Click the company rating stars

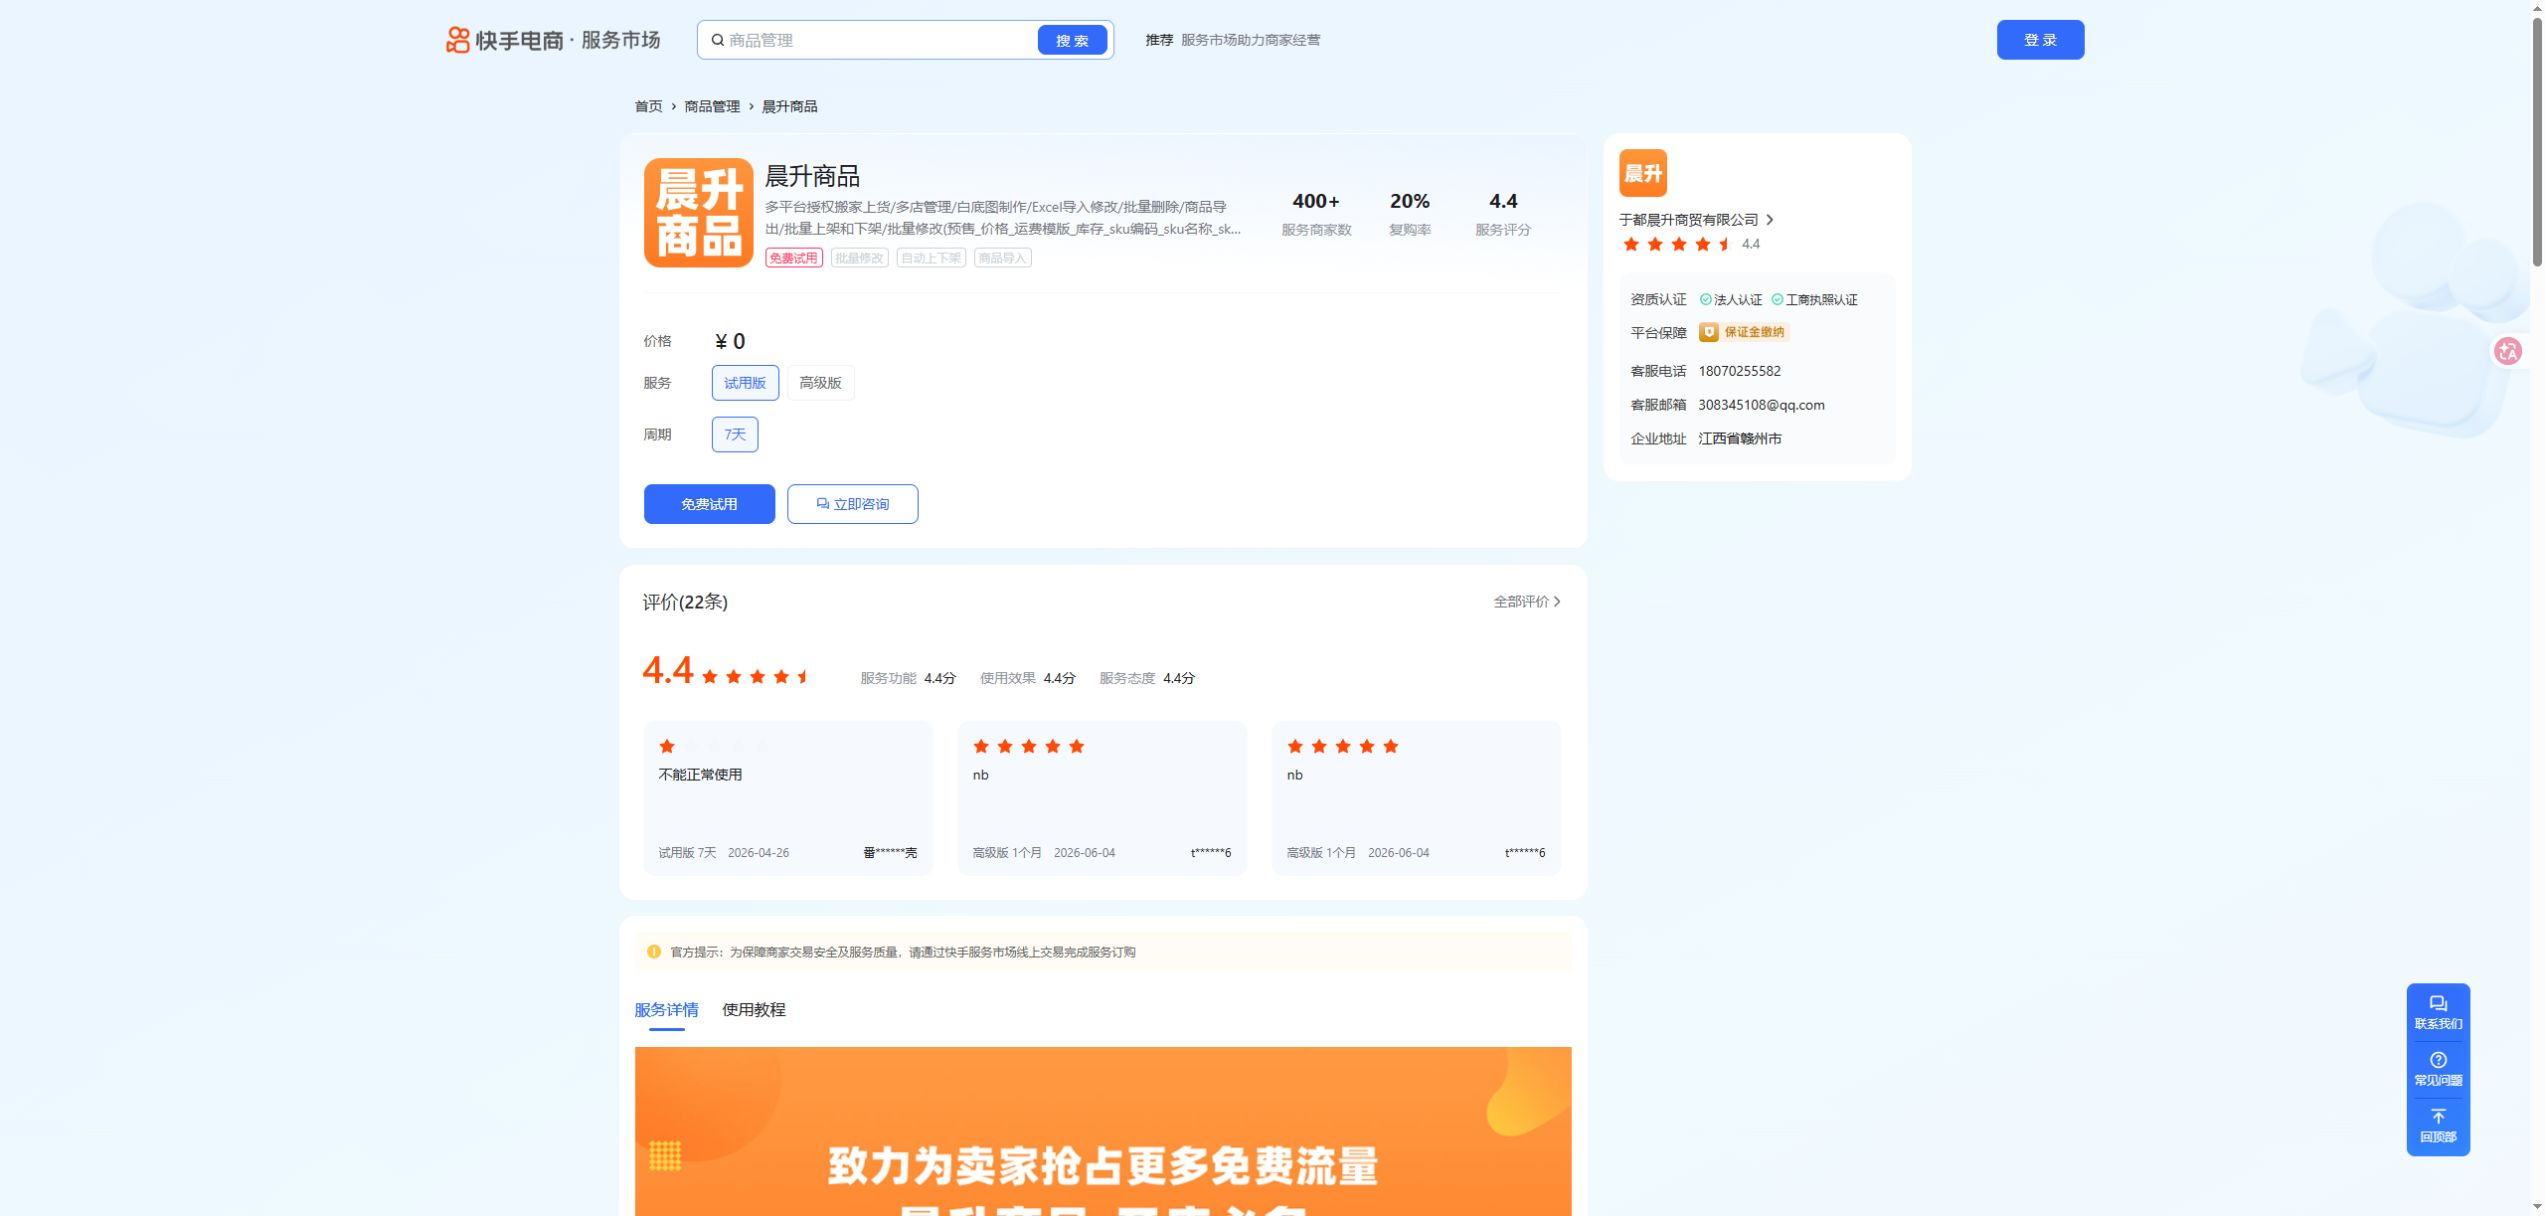pyautogui.click(x=1677, y=244)
